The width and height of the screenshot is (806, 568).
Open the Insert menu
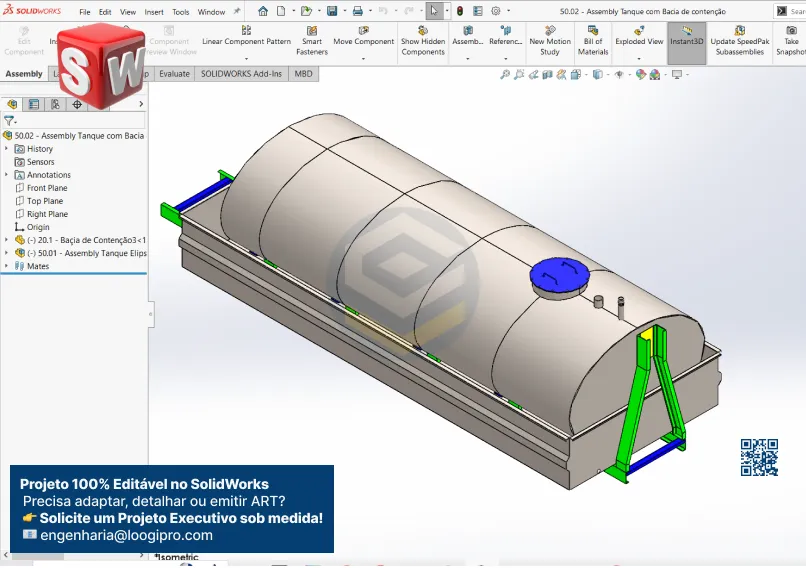(154, 12)
